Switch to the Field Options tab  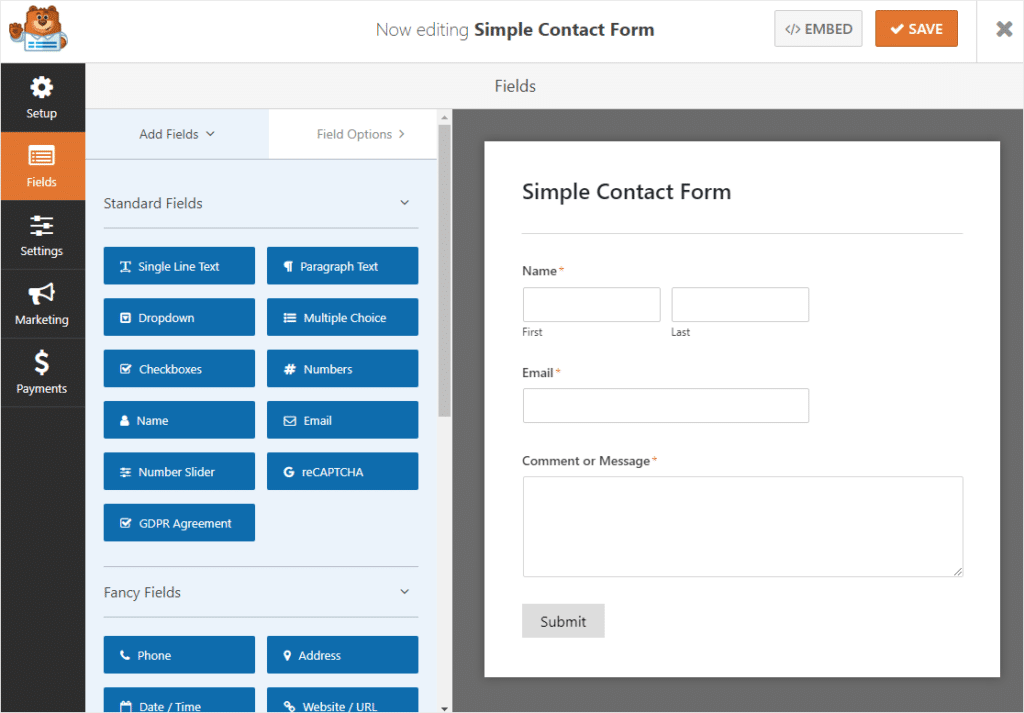pos(353,133)
